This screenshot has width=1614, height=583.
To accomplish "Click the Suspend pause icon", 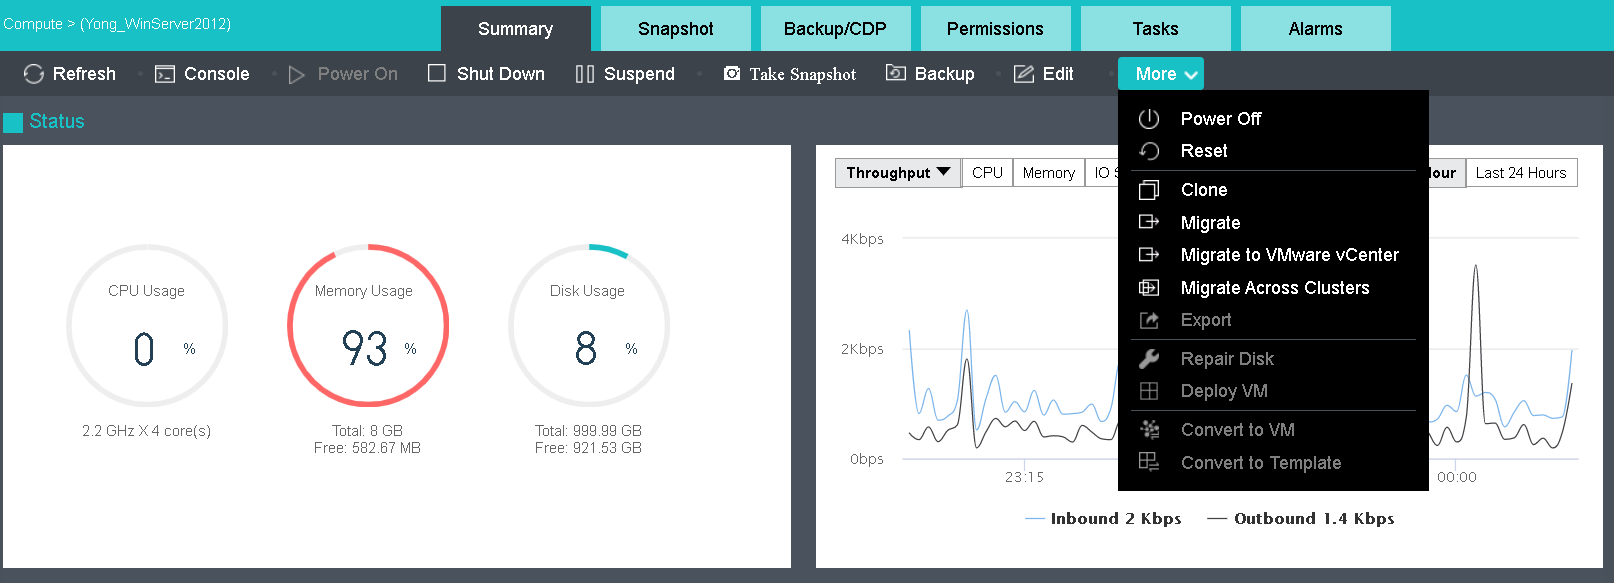I will [x=585, y=74].
